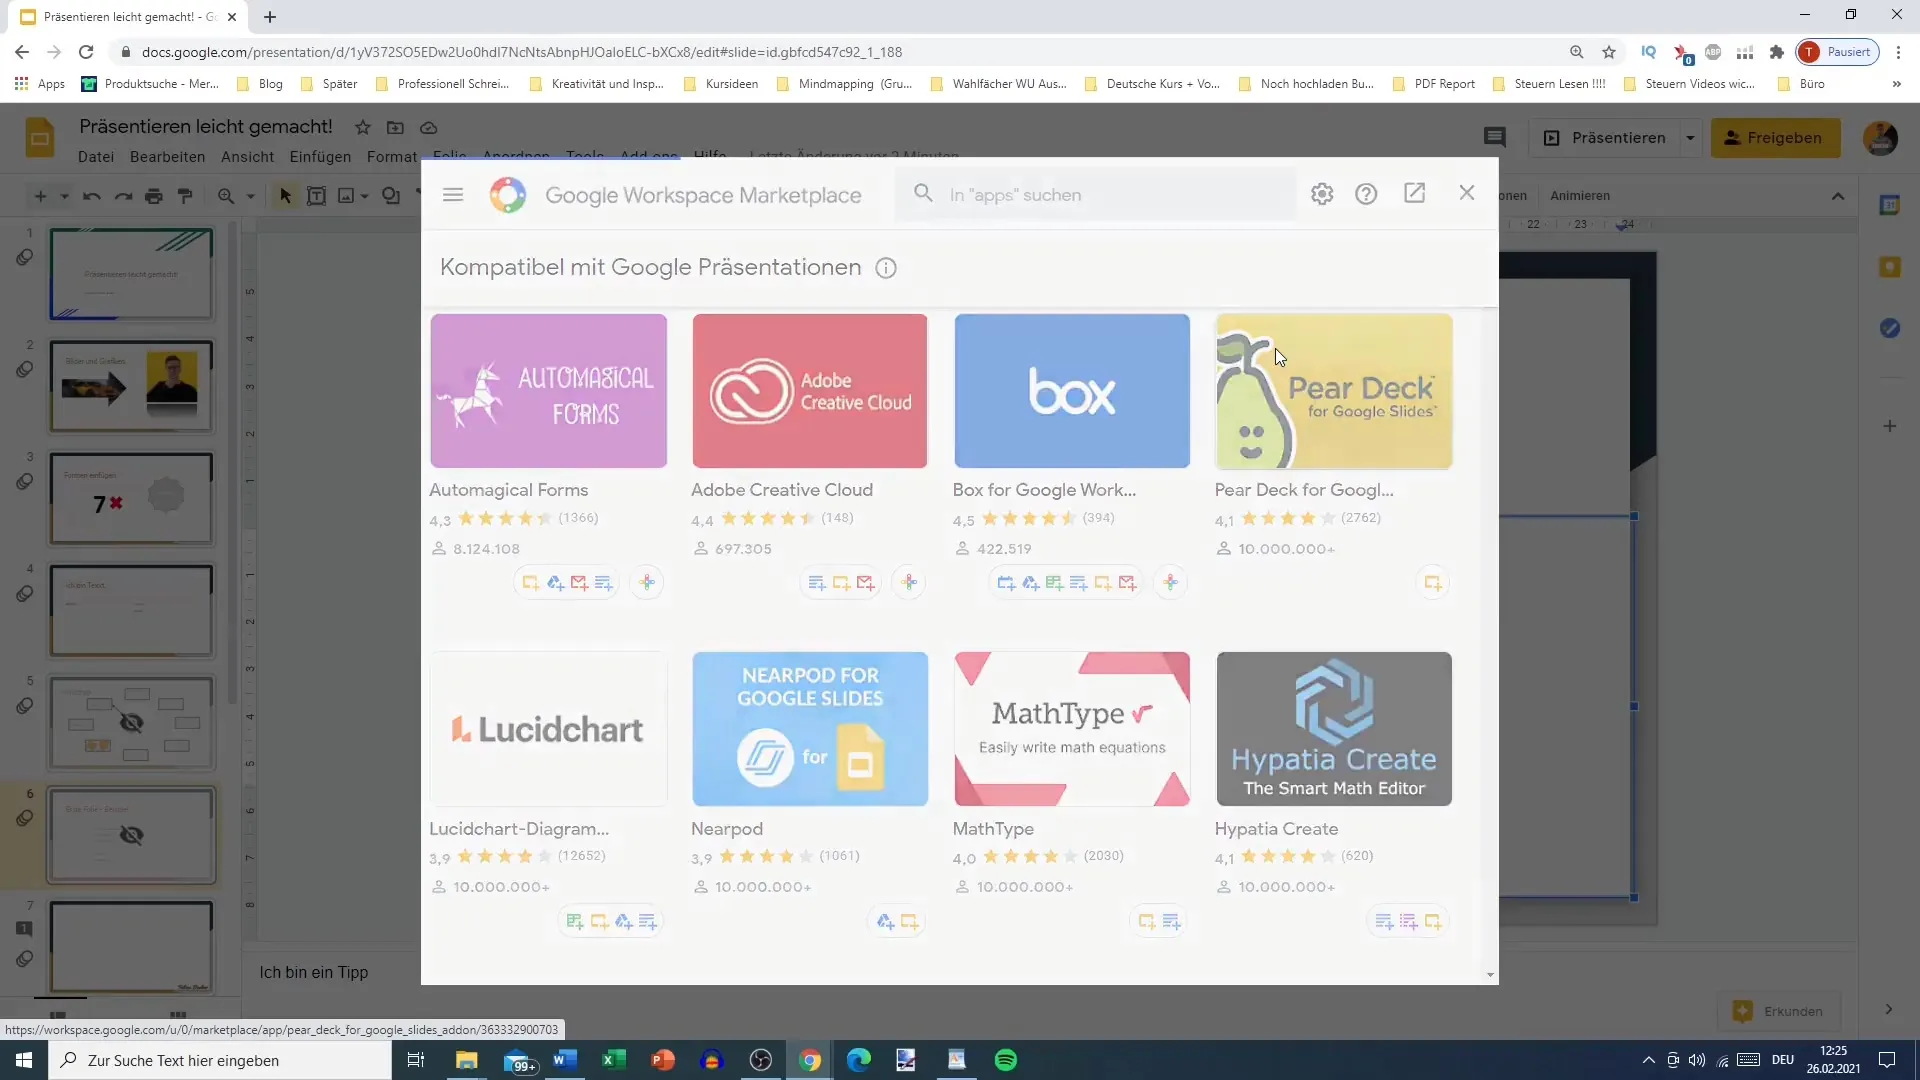Click the 'Hypatia Create' title text

[1276, 829]
